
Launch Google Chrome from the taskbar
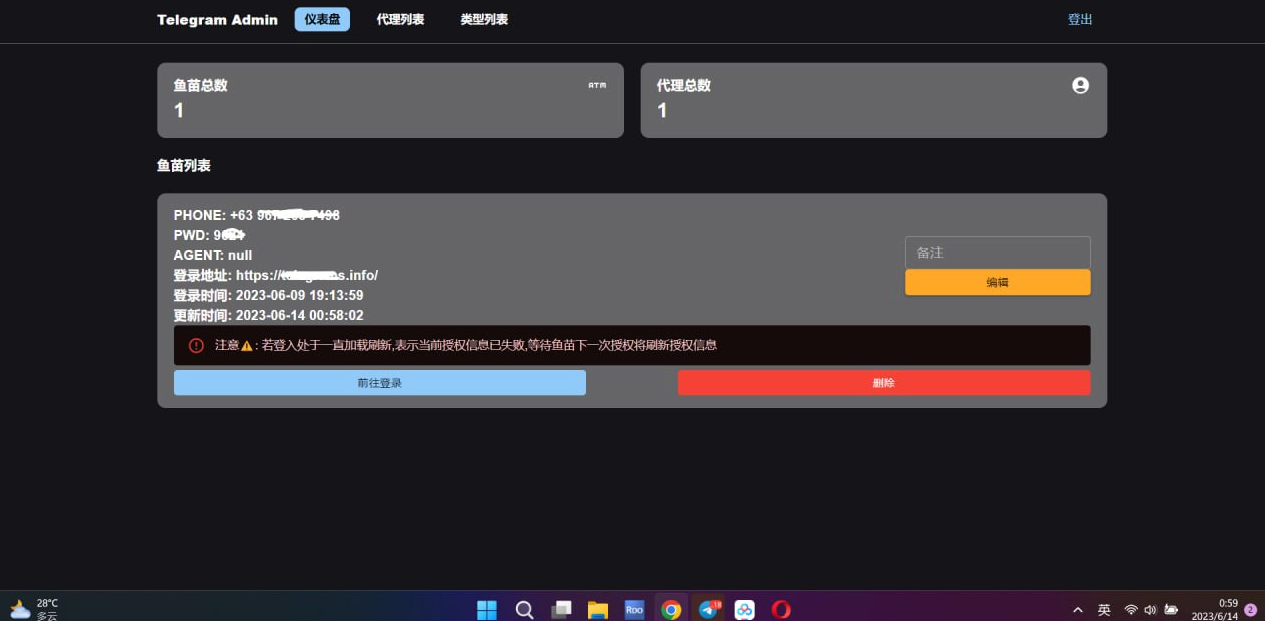[671, 609]
